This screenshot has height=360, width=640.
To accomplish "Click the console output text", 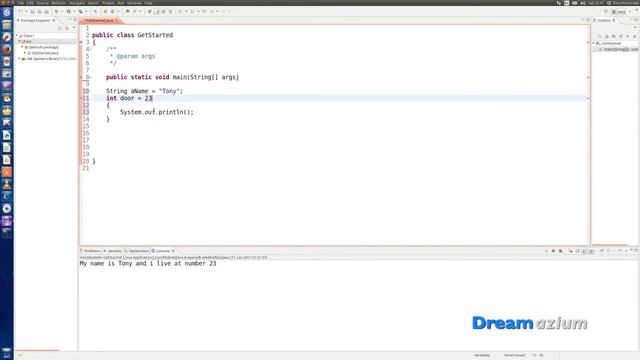I will 148,264.
